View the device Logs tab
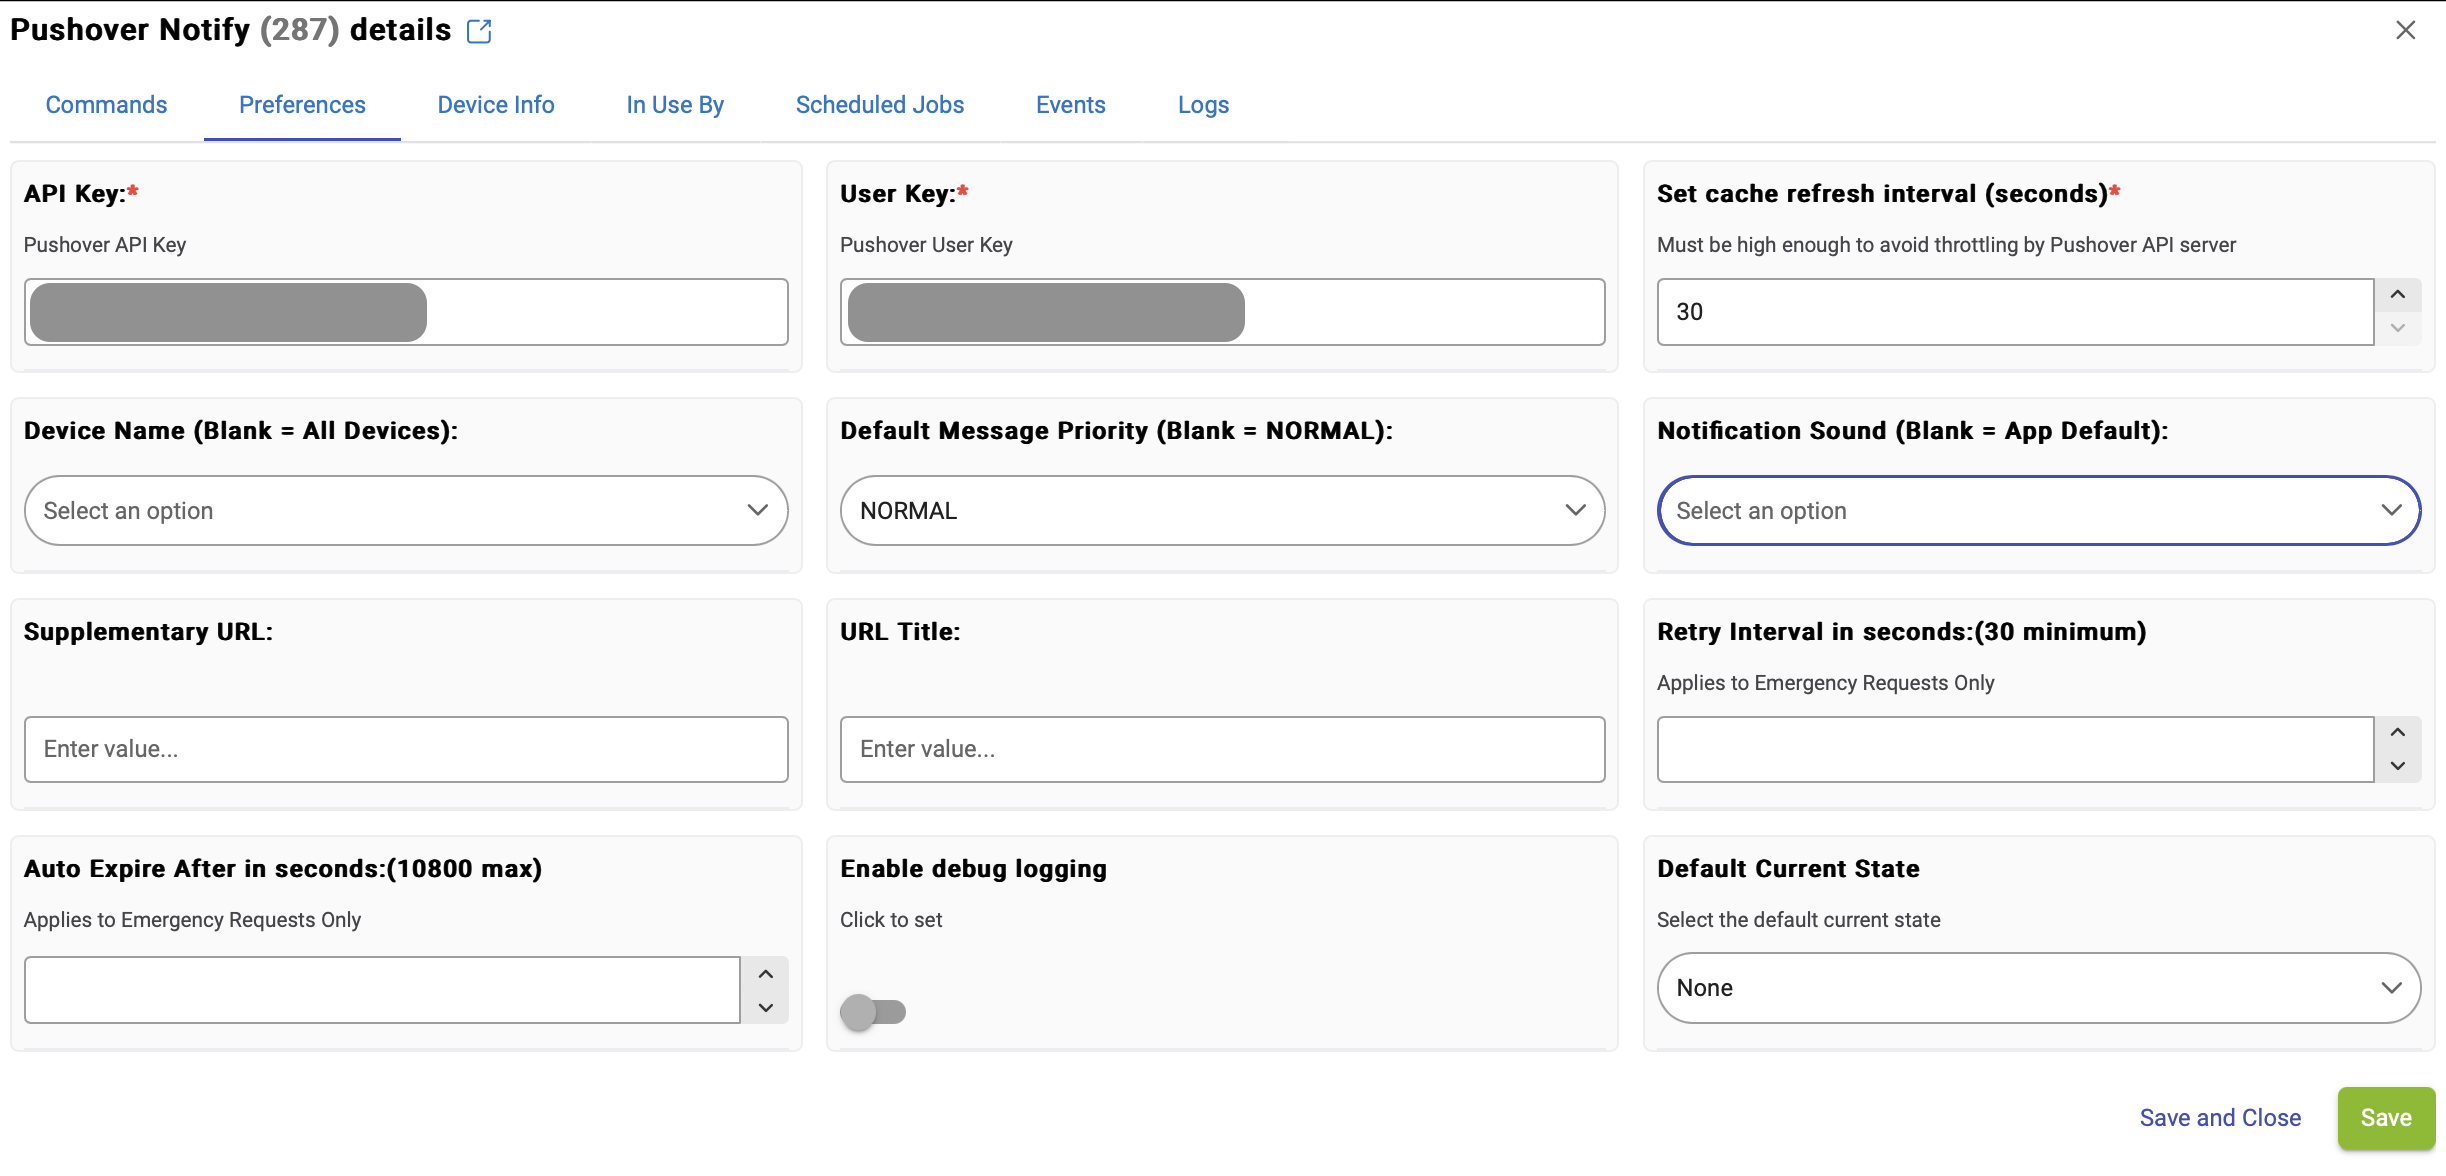Image resolution: width=2446 pixels, height=1176 pixels. tap(1203, 104)
